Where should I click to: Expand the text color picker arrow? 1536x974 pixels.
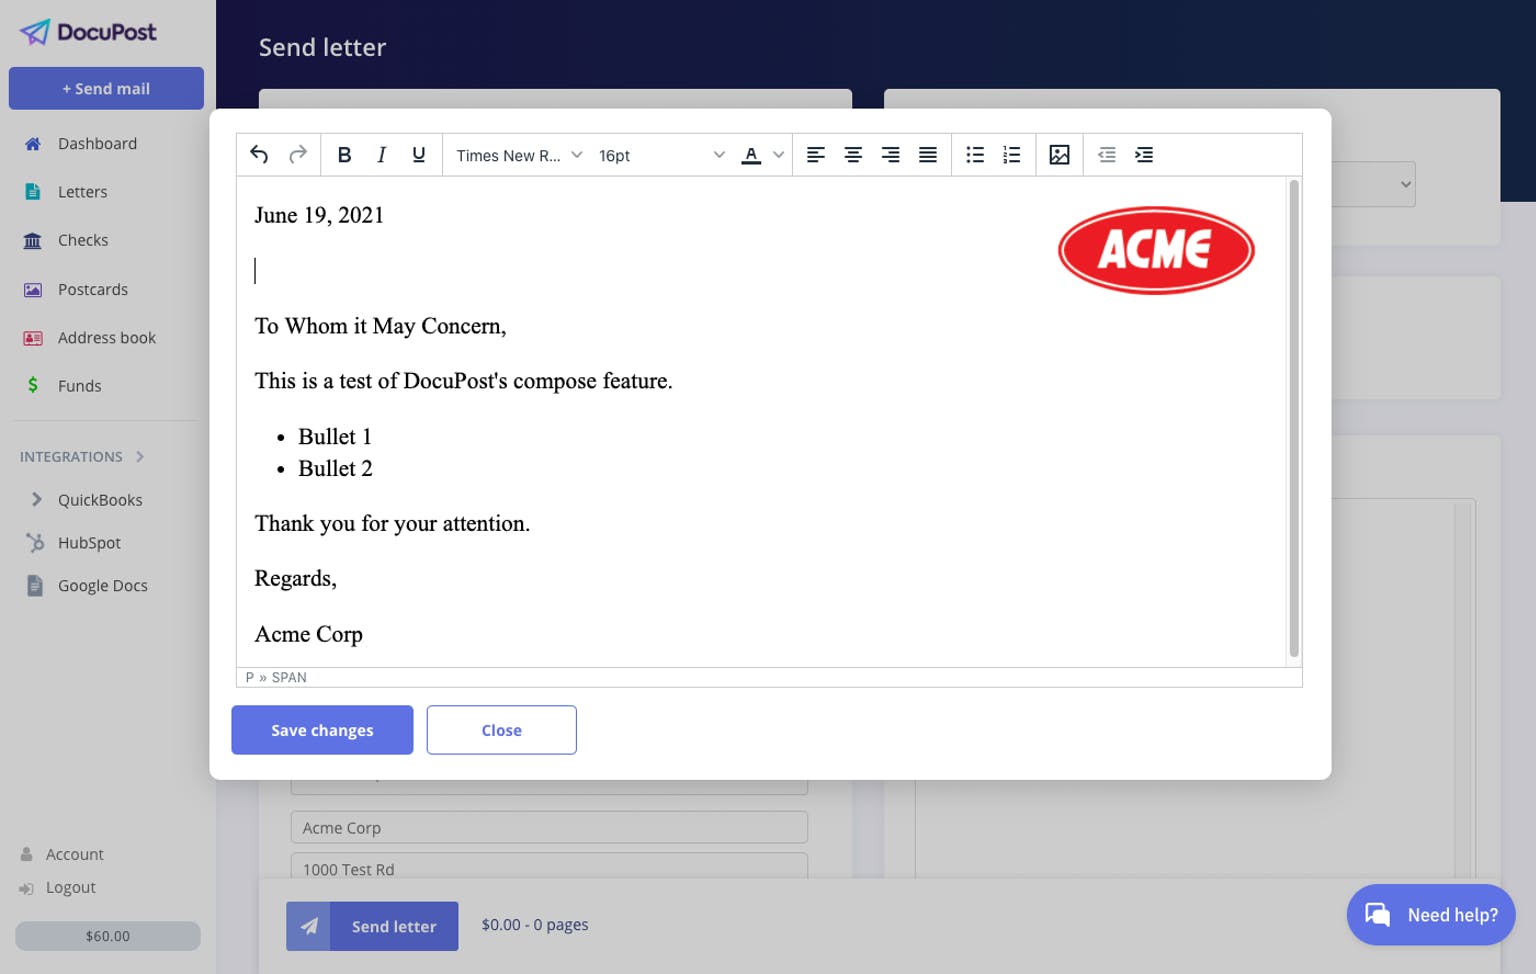click(x=778, y=155)
